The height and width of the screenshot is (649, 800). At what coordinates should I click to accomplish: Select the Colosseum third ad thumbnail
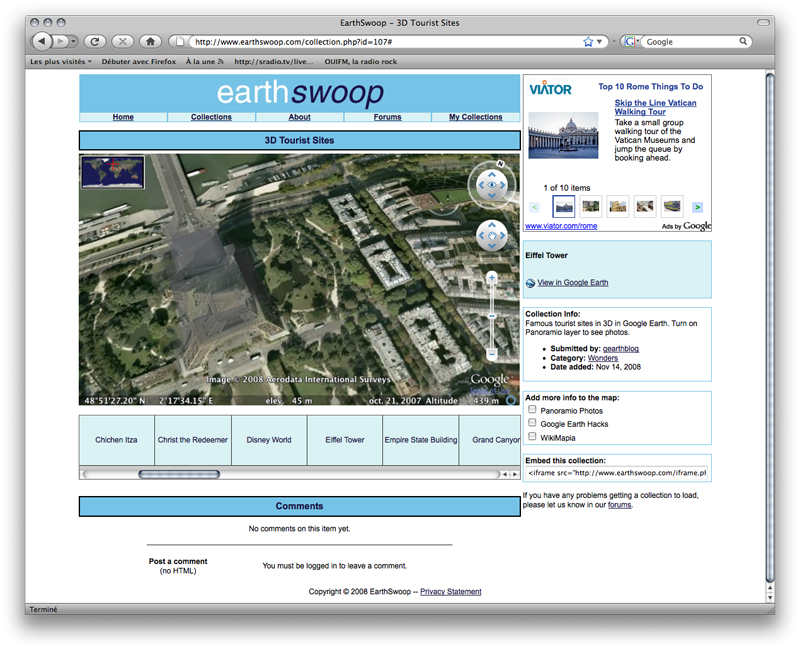(x=618, y=206)
